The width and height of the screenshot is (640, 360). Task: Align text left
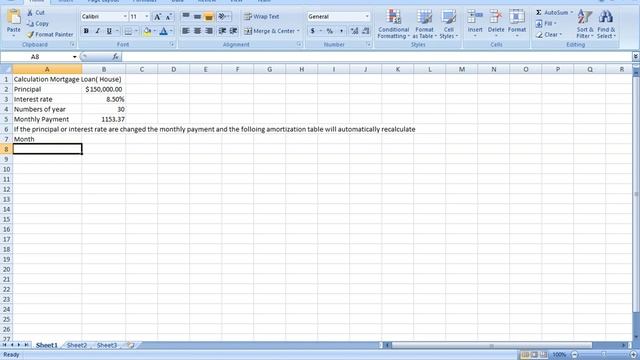(186, 31)
